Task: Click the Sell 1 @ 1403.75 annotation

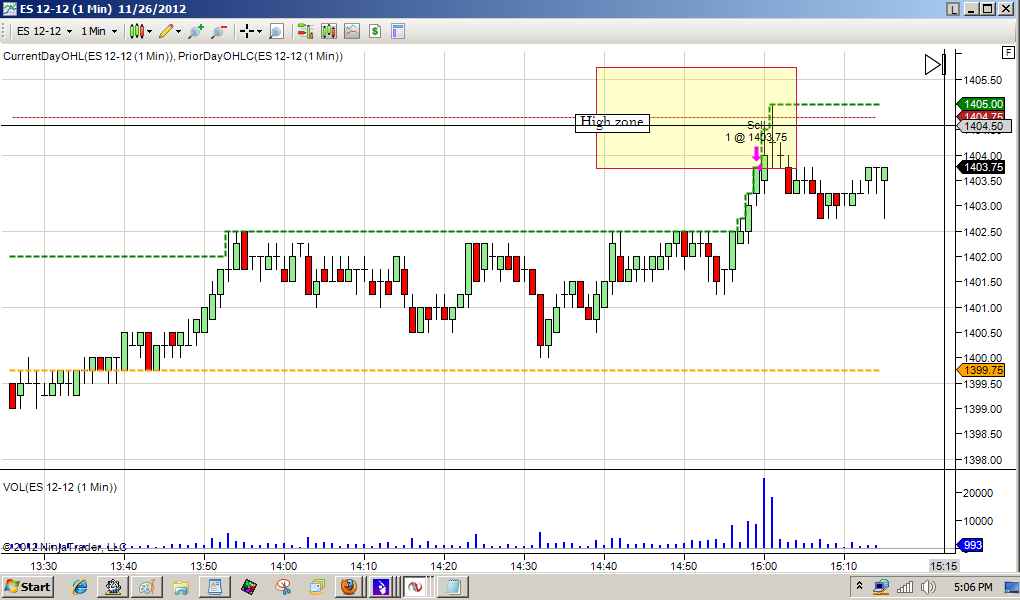Action: [x=757, y=131]
